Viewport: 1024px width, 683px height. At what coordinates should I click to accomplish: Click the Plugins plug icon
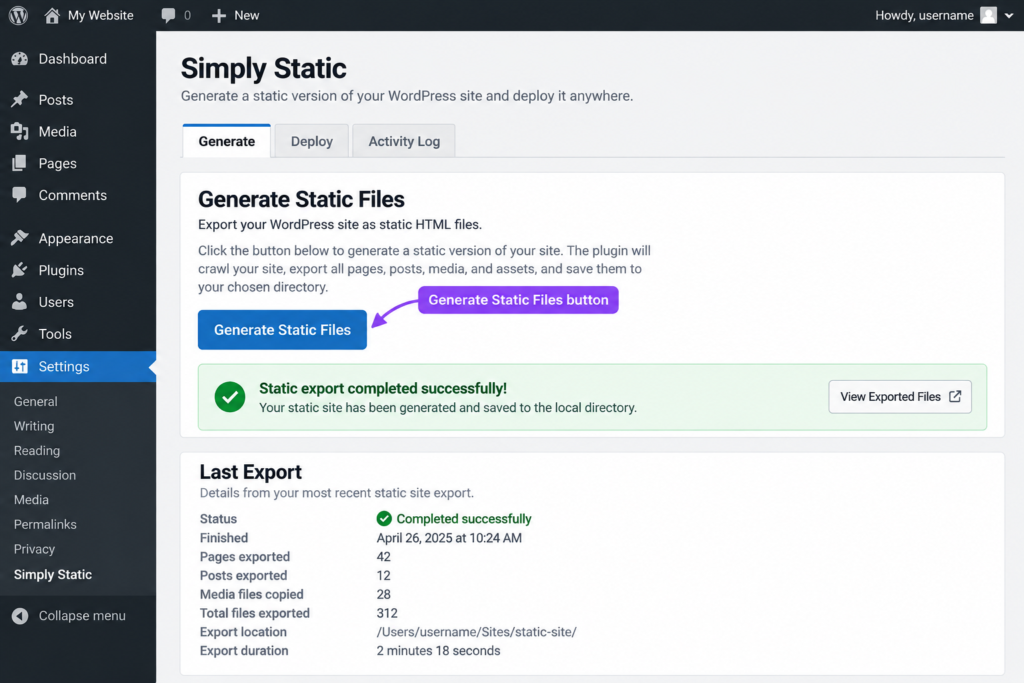[20, 270]
